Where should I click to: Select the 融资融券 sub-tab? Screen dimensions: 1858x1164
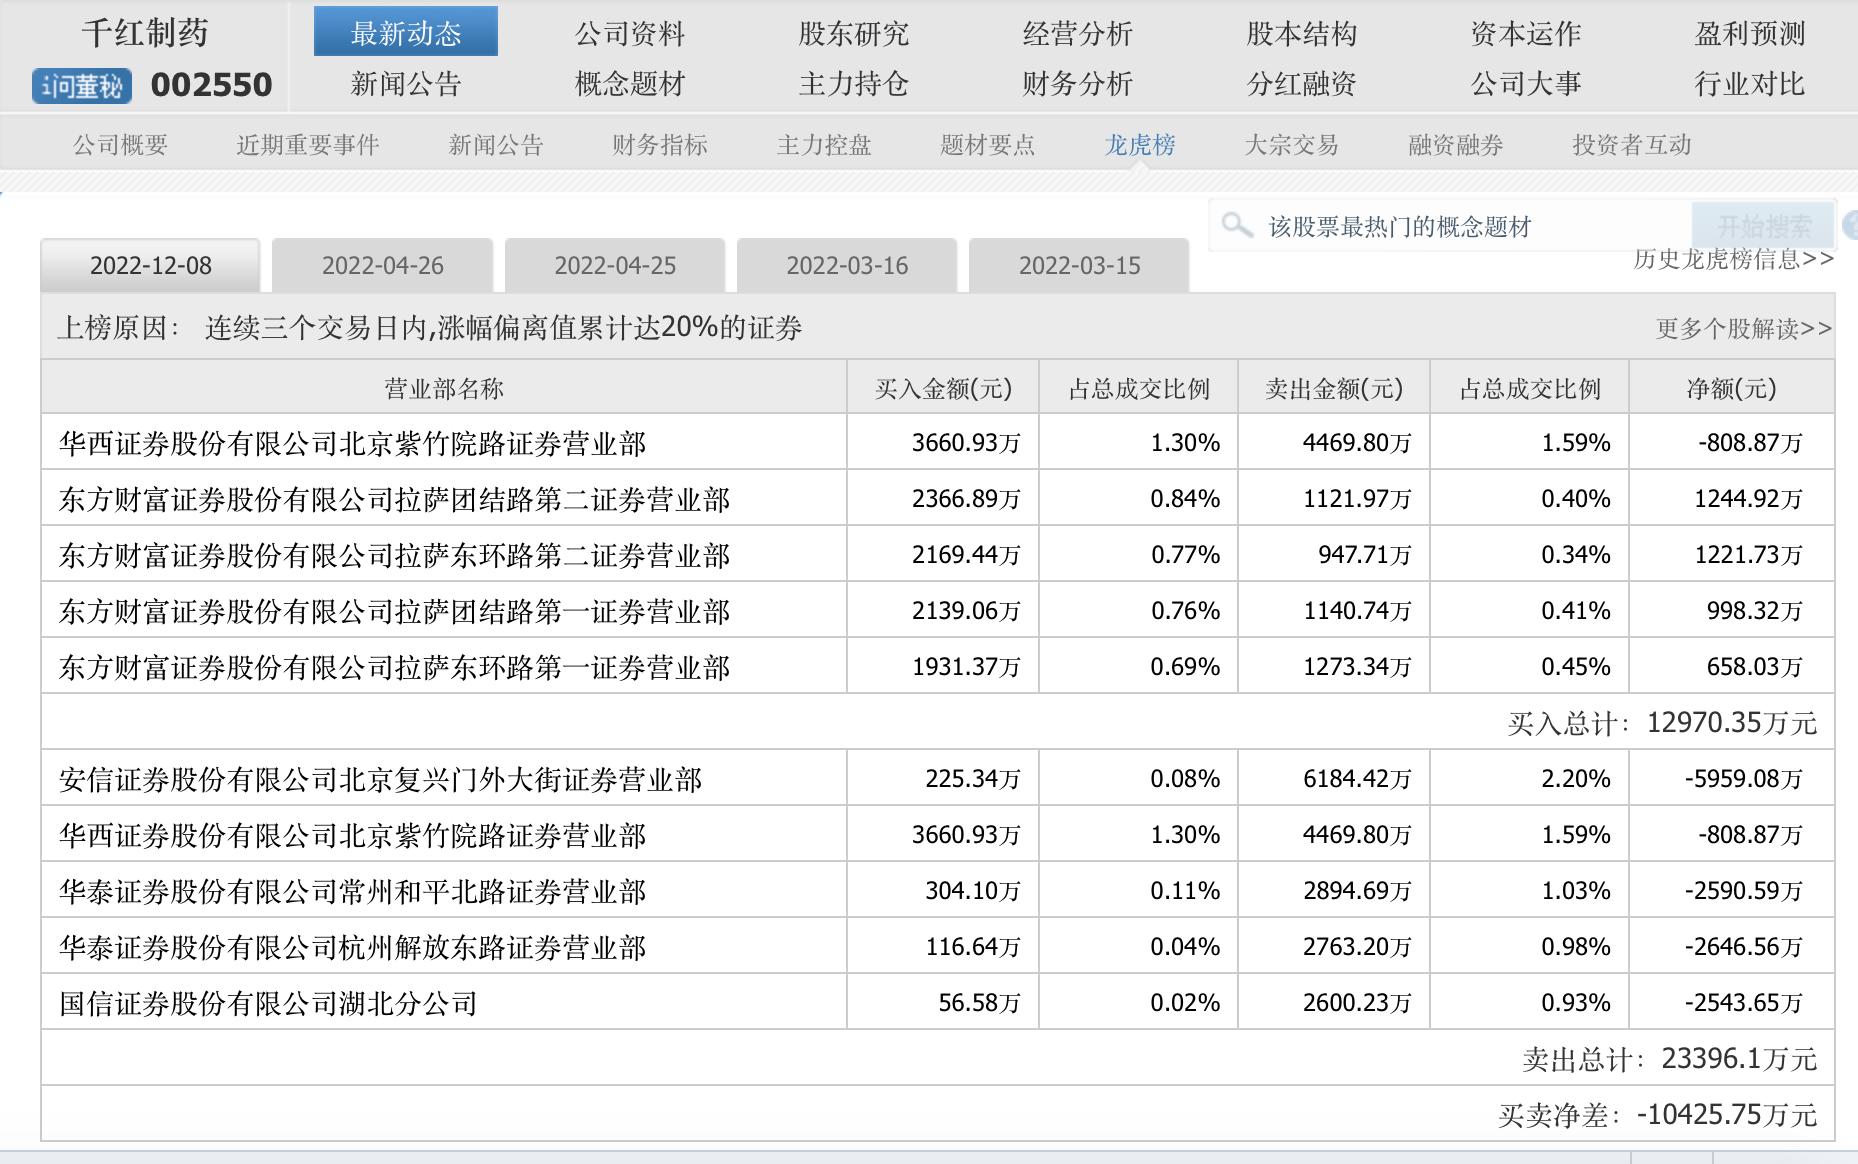click(x=1456, y=145)
